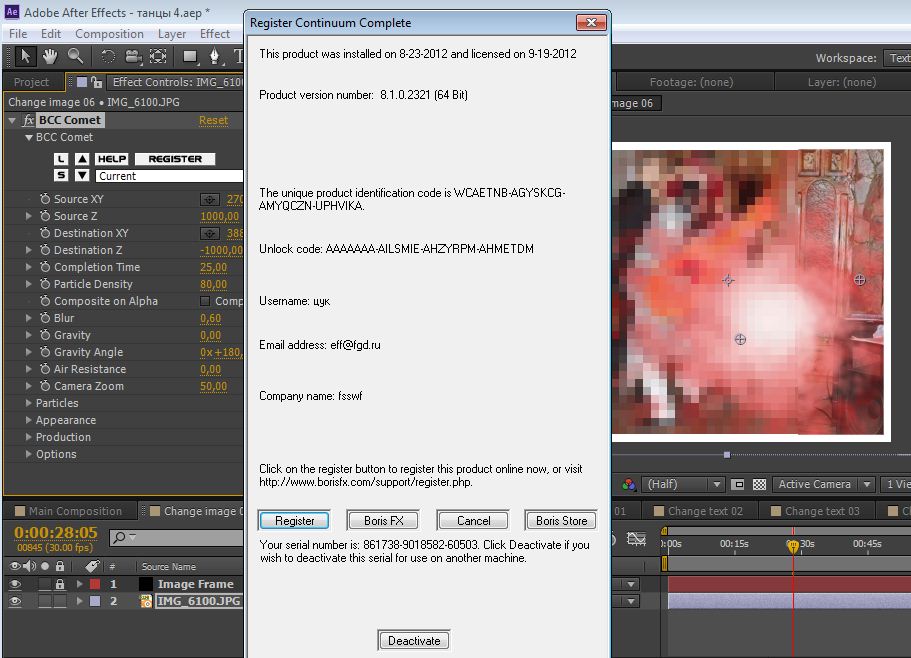Open the Half resolution dropdown
Screen dimensions: 911x658
pos(683,485)
